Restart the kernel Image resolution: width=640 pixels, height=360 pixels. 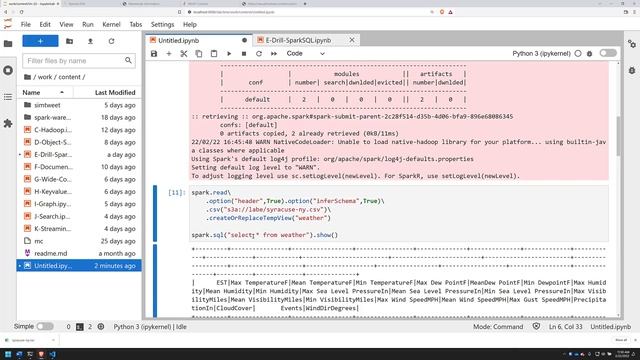click(x=259, y=53)
